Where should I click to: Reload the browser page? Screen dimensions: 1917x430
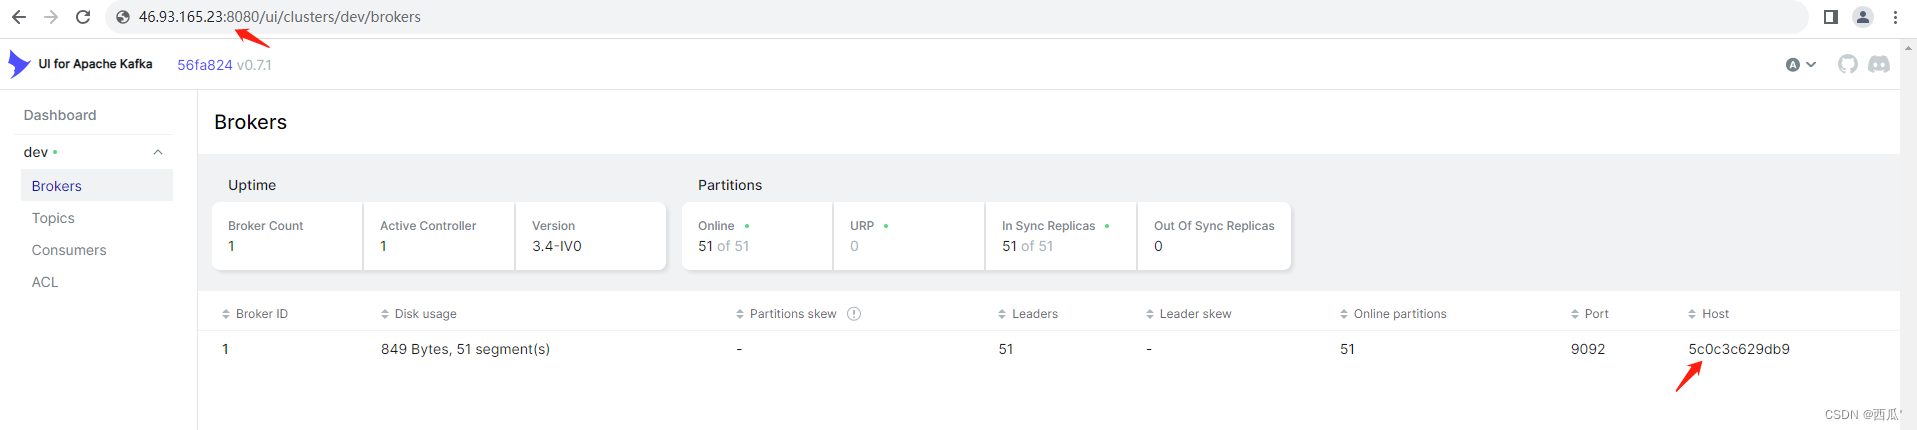[x=83, y=17]
